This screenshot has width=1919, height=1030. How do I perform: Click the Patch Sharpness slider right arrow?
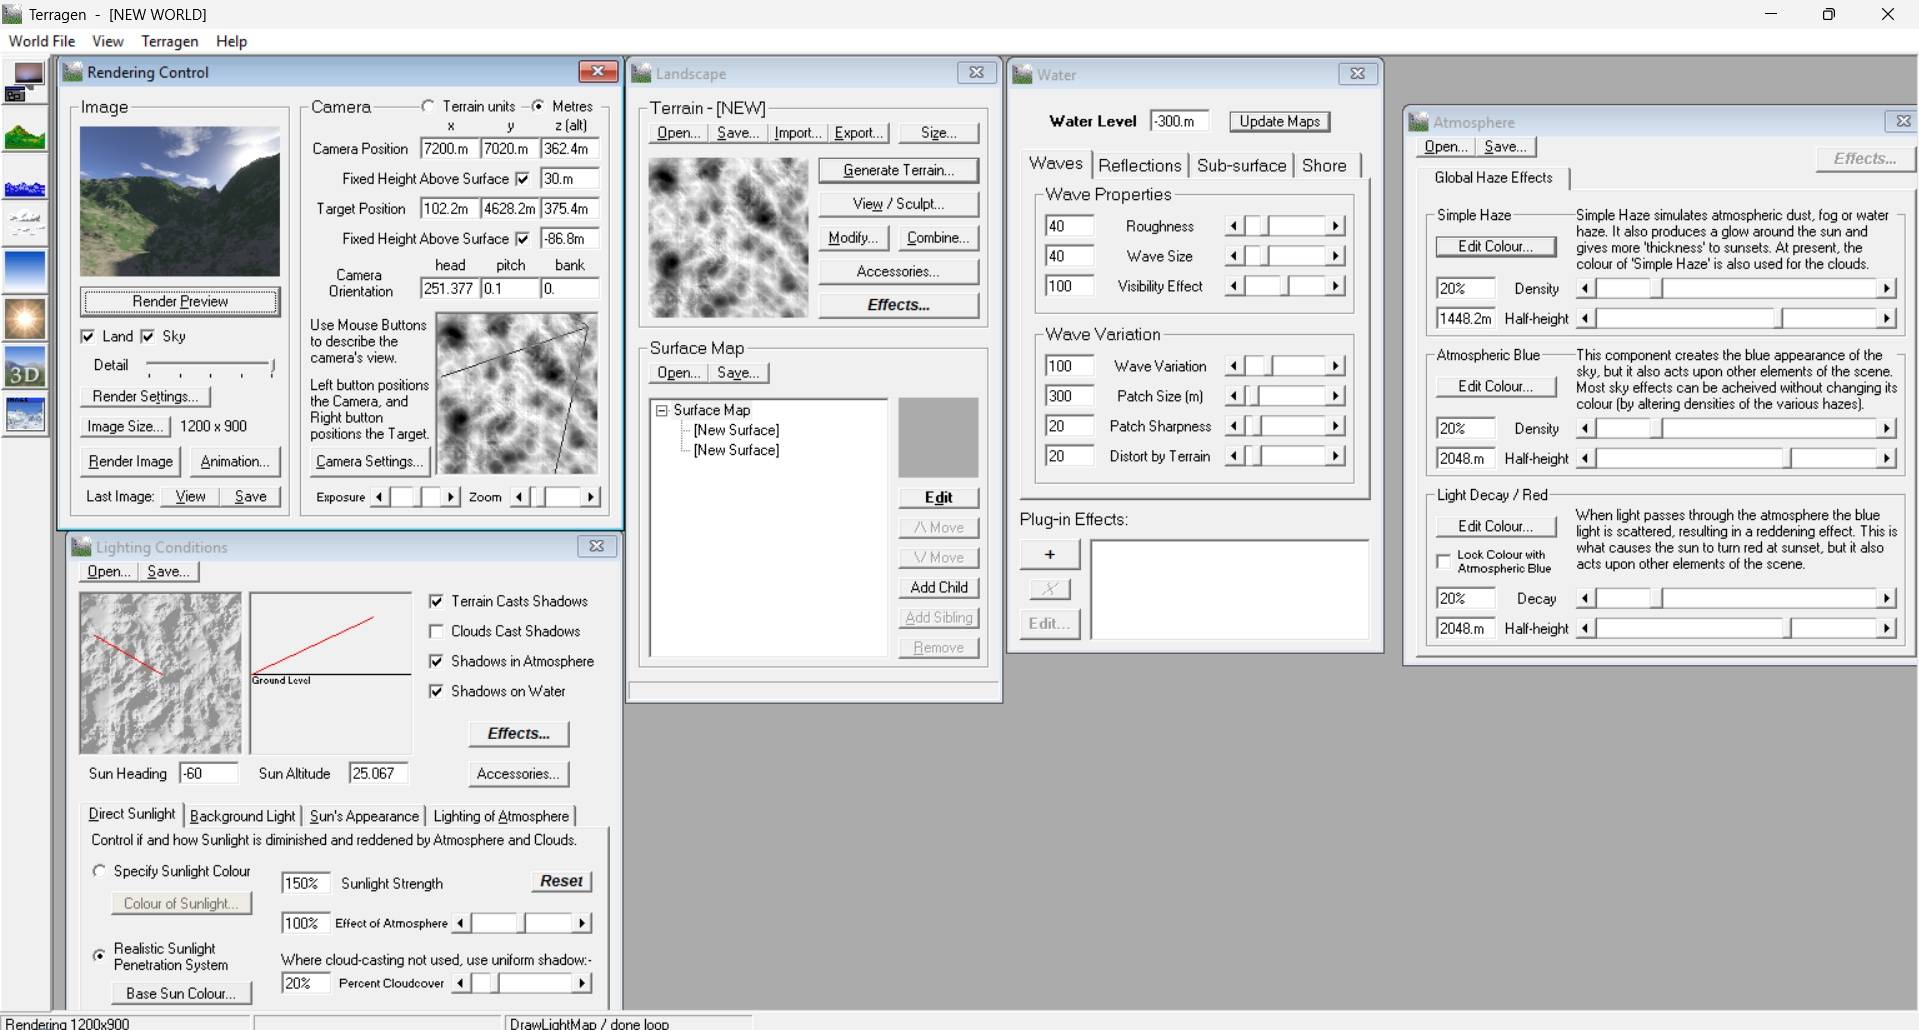(x=1335, y=426)
